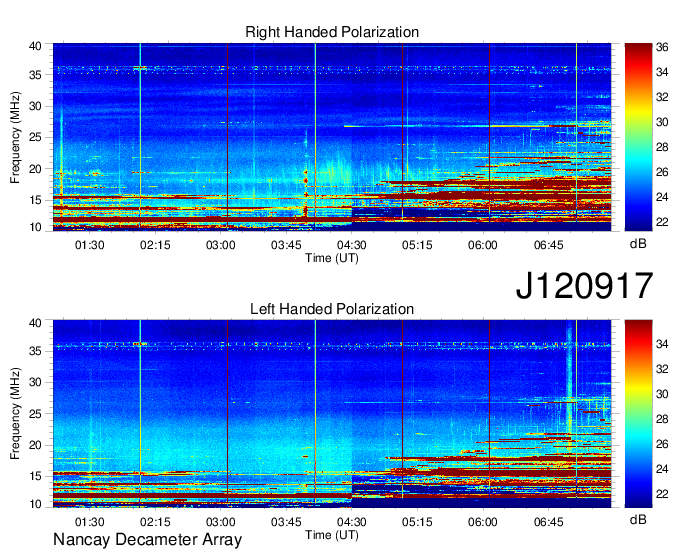680x552 pixels.
Task: Click the "15" frequency tick of Left Handed plot
Action: [35, 477]
